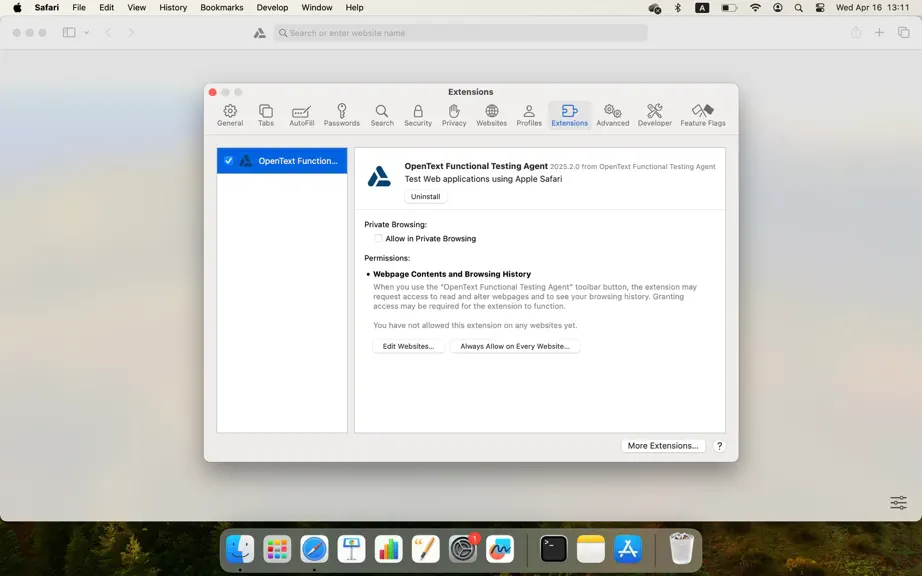Image resolution: width=922 pixels, height=576 pixels.
Task: Open Notes from the Dock
Action: [x=590, y=549]
